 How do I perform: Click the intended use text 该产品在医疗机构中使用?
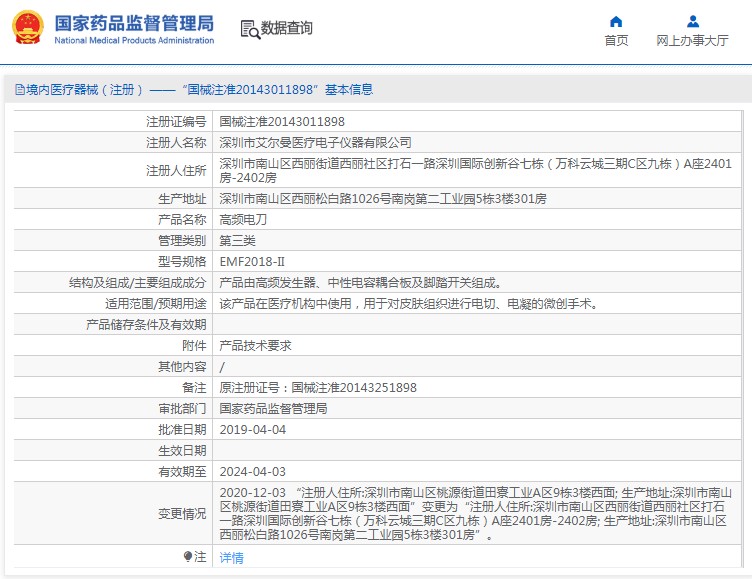coord(409,304)
